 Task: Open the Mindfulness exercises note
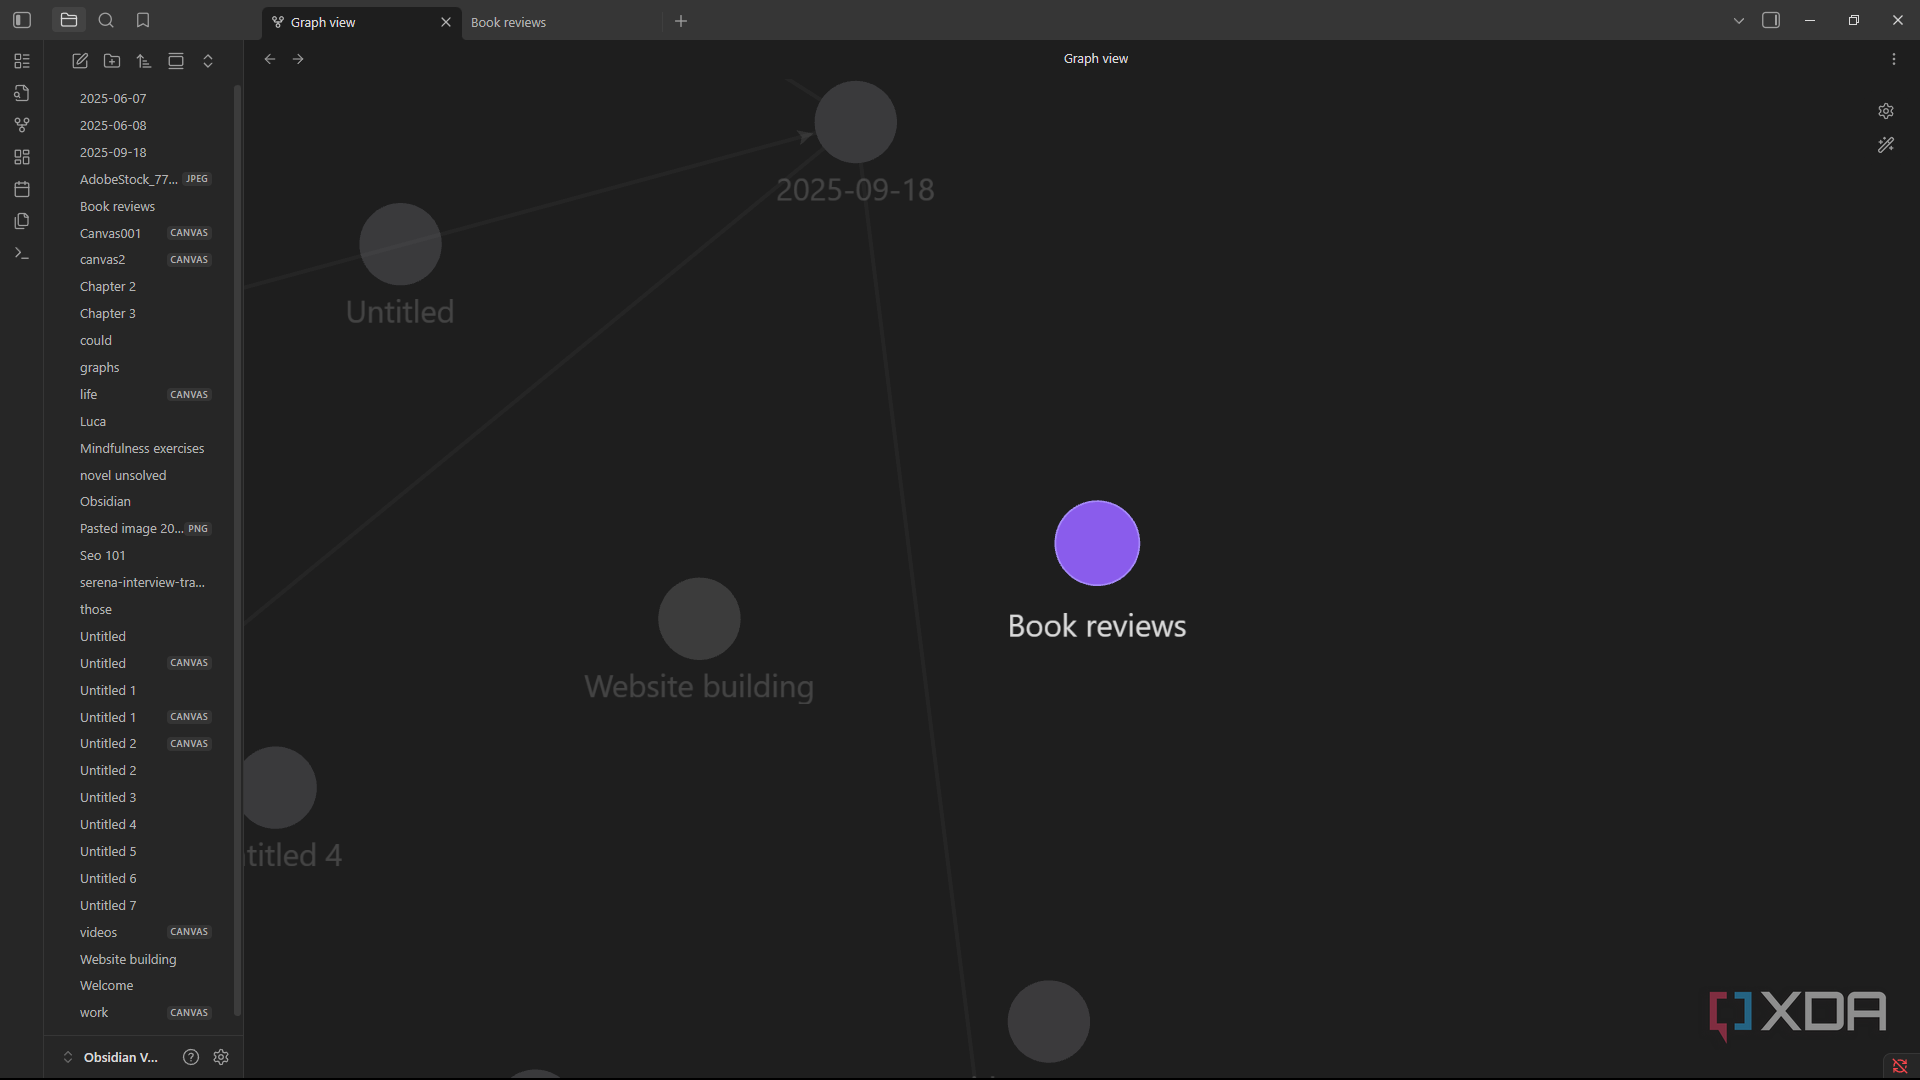click(x=144, y=448)
